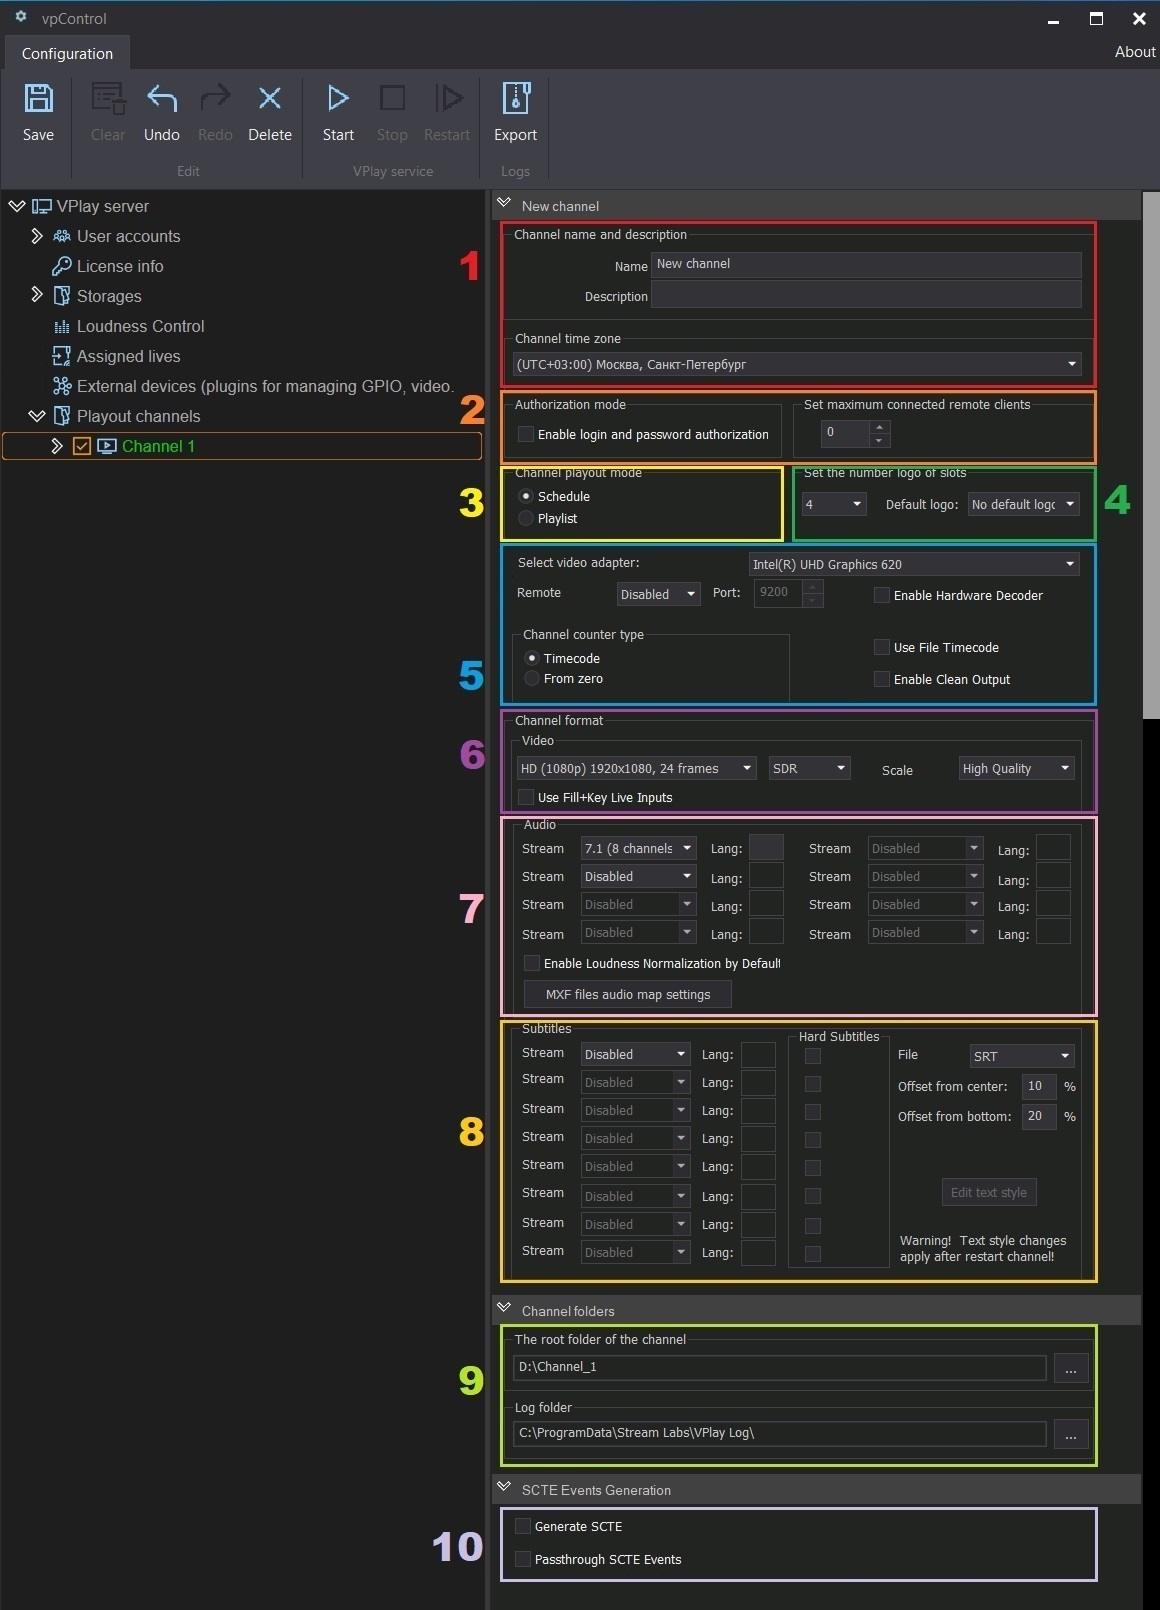Open Assigned lives item

pyautogui.click(x=128, y=356)
